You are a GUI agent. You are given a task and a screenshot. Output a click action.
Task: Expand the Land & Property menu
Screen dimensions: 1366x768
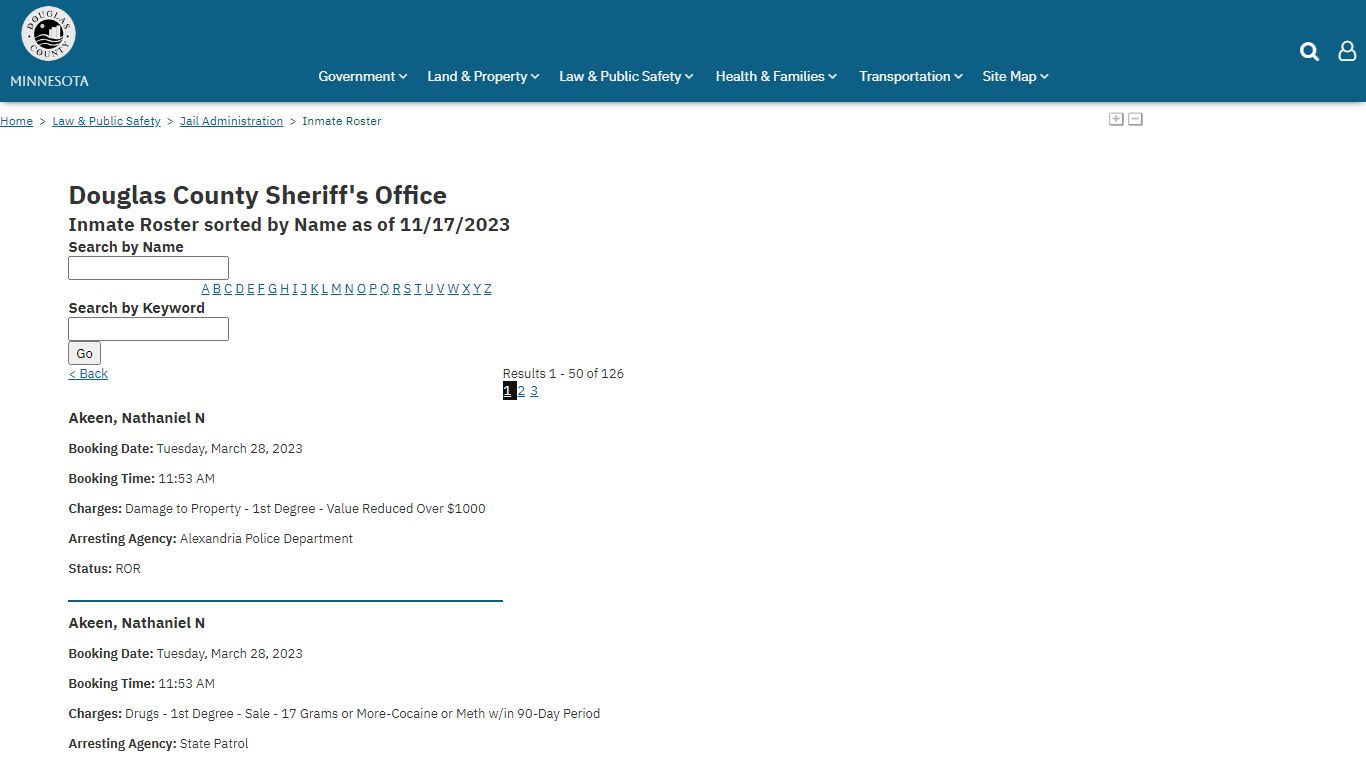(482, 76)
